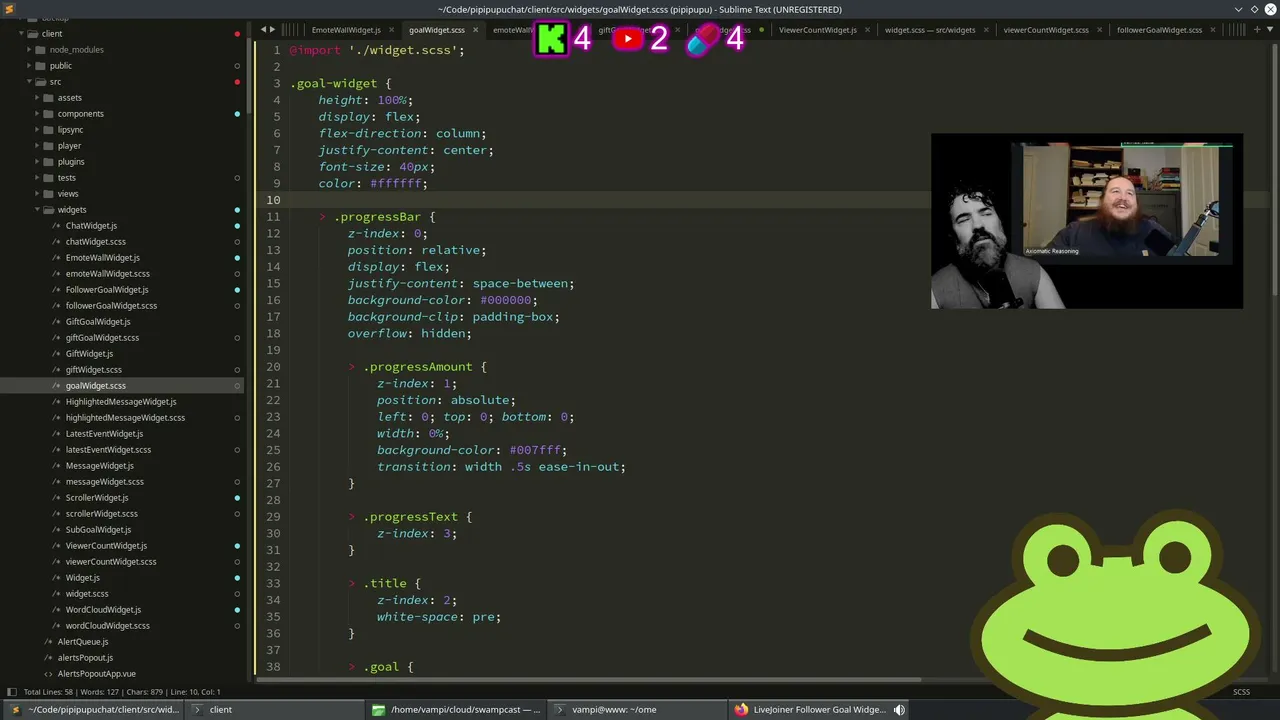Switch to the ViewerCountWidget.js tab
This screenshot has height=720, width=1280.
[x=817, y=30]
